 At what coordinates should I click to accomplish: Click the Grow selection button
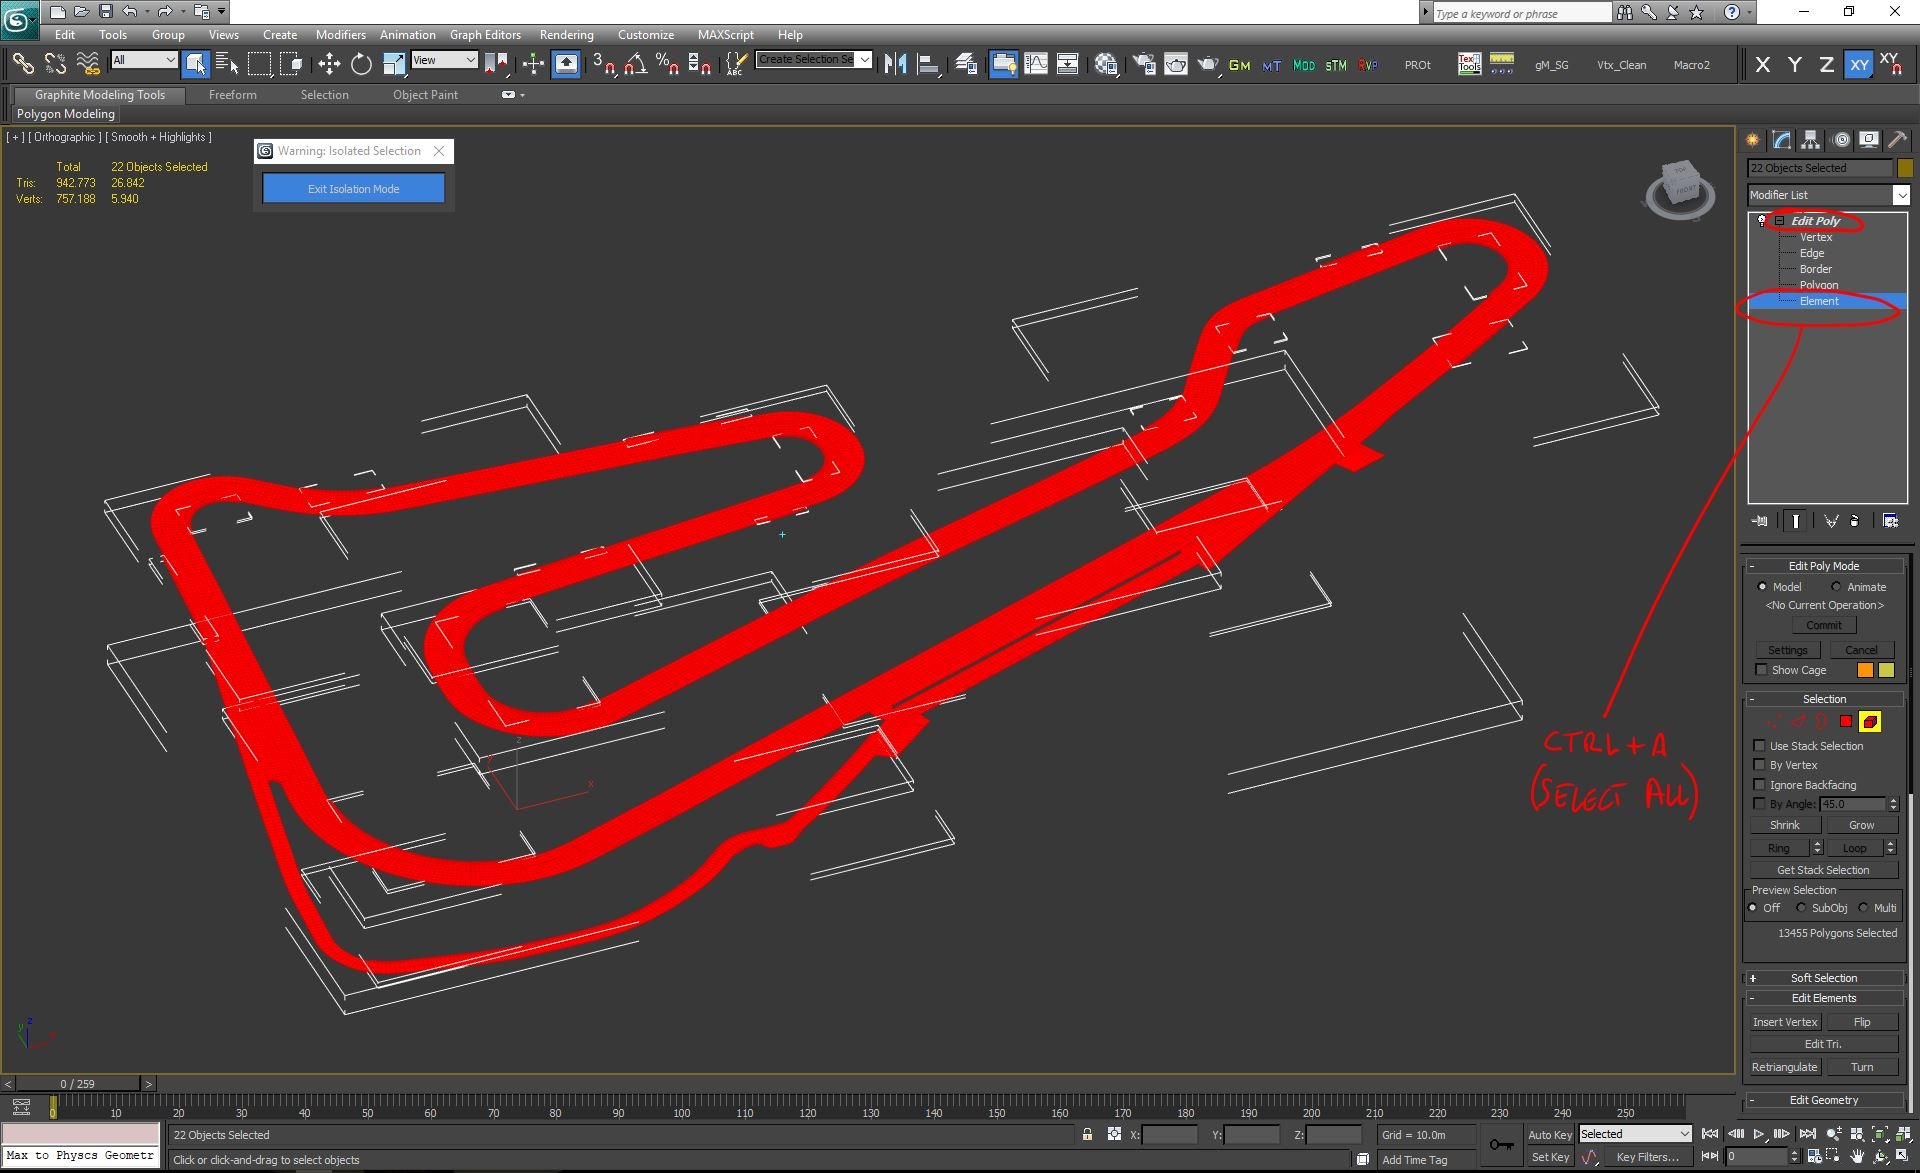pos(1861,825)
